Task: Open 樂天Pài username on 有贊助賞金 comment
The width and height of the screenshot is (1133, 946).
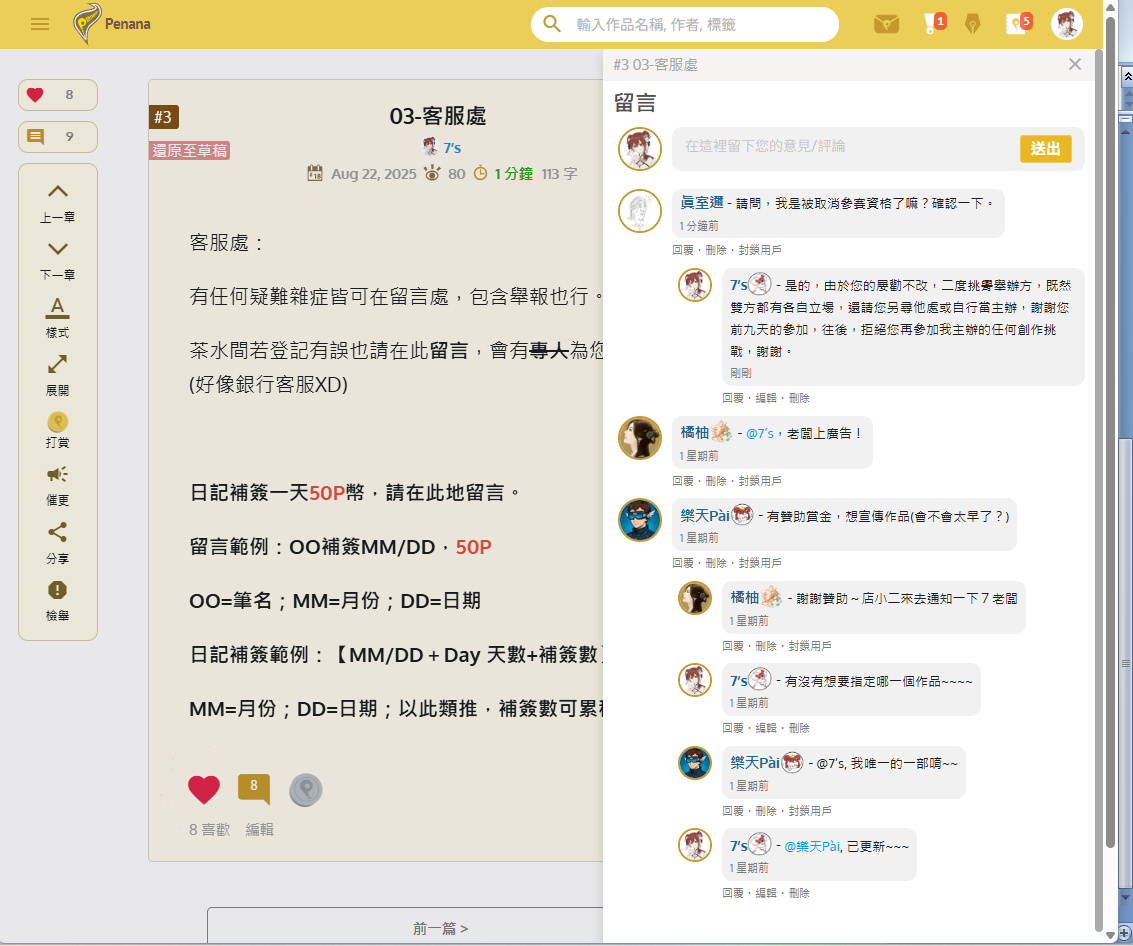Action: [705, 515]
